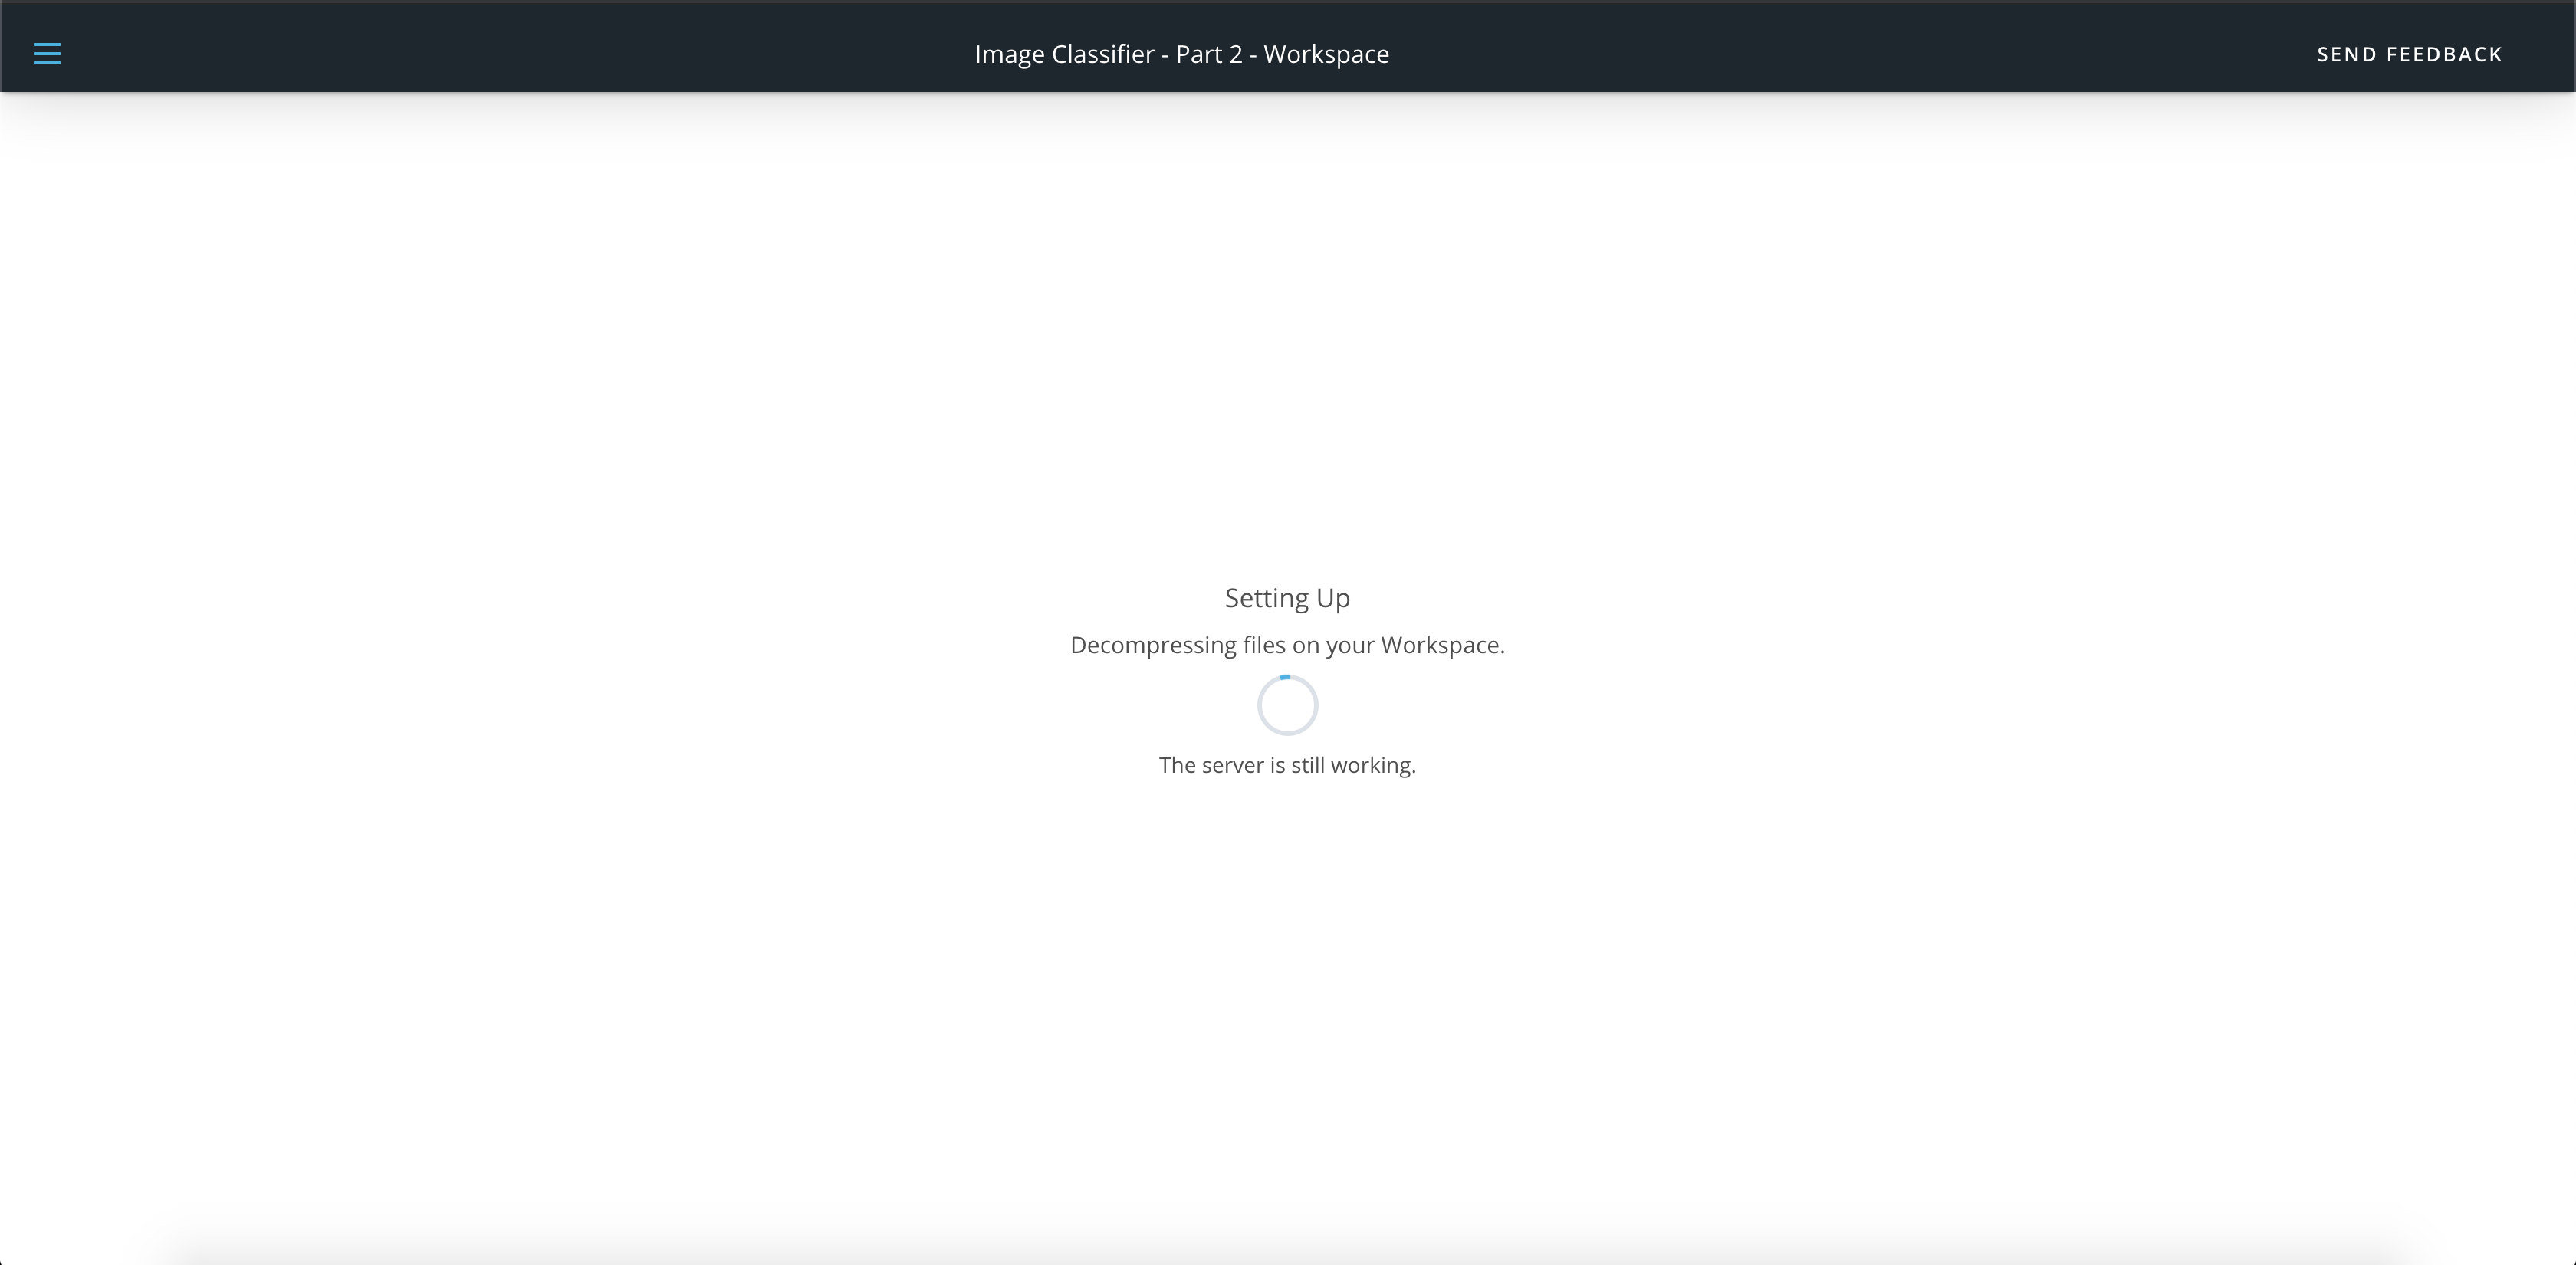
Task: Click the 'Image Classifier - Part 2 - Workspace' title
Action: pos(1181,54)
